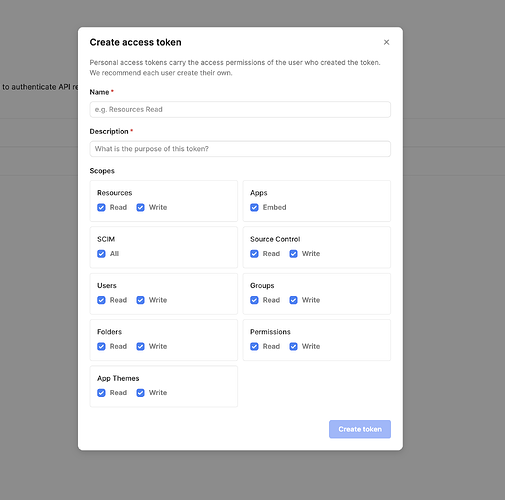
Task: Click the Create token button
Action: coord(360,429)
